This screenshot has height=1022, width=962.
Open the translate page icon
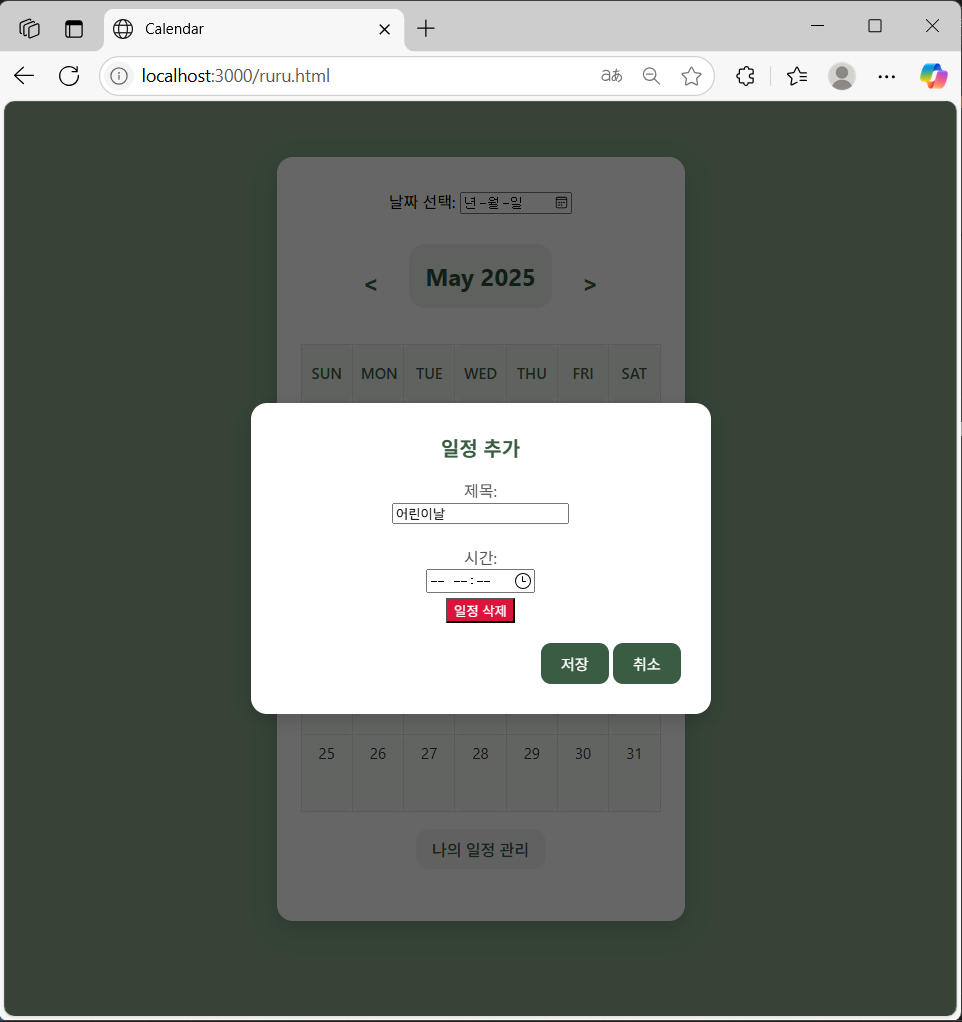tap(611, 76)
